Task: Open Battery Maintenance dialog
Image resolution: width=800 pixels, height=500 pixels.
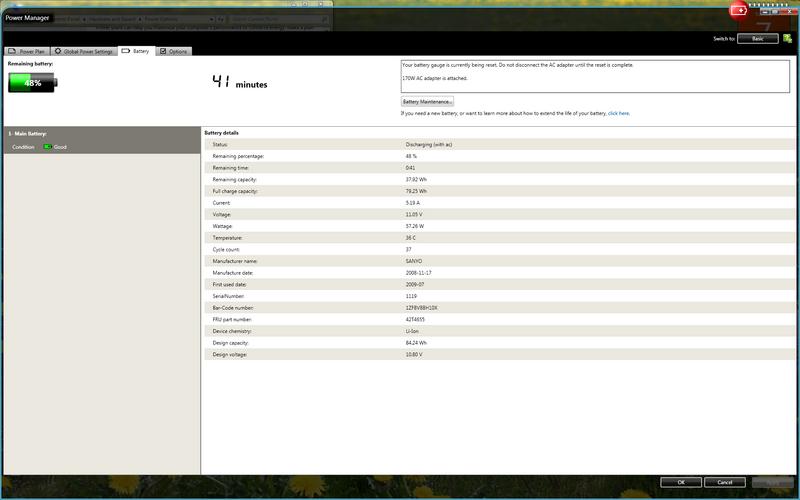Action: [427, 101]
